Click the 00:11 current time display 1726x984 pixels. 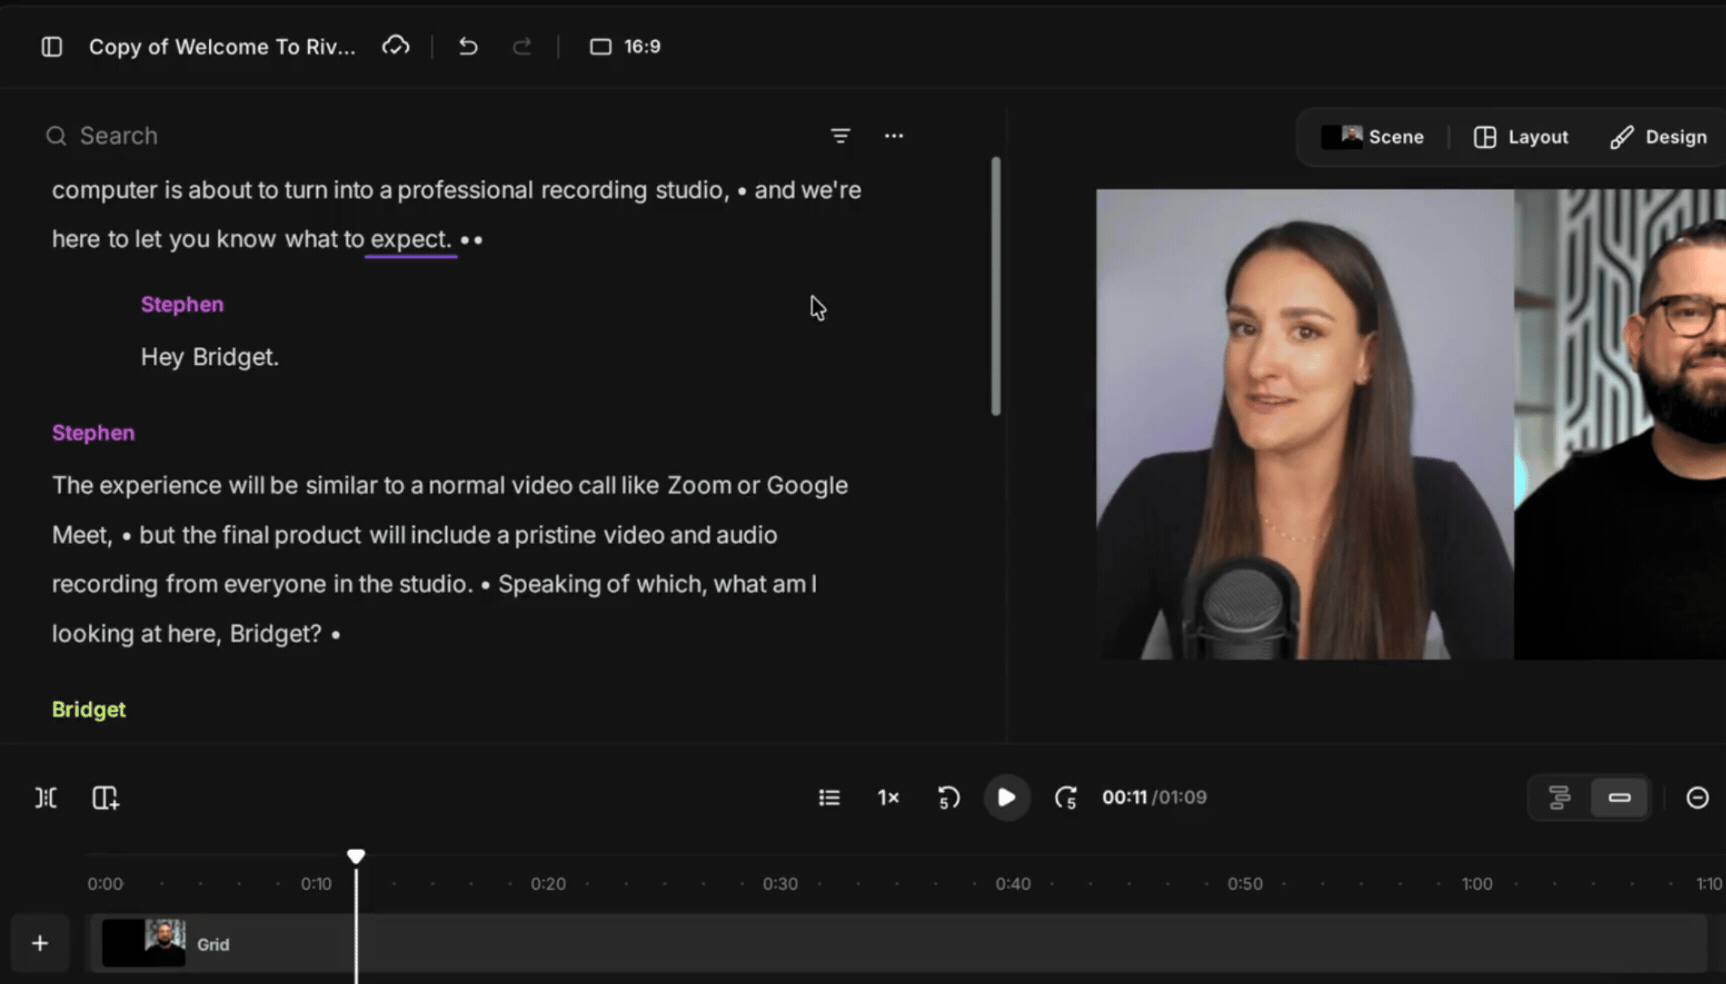[x=1124, y=797]
